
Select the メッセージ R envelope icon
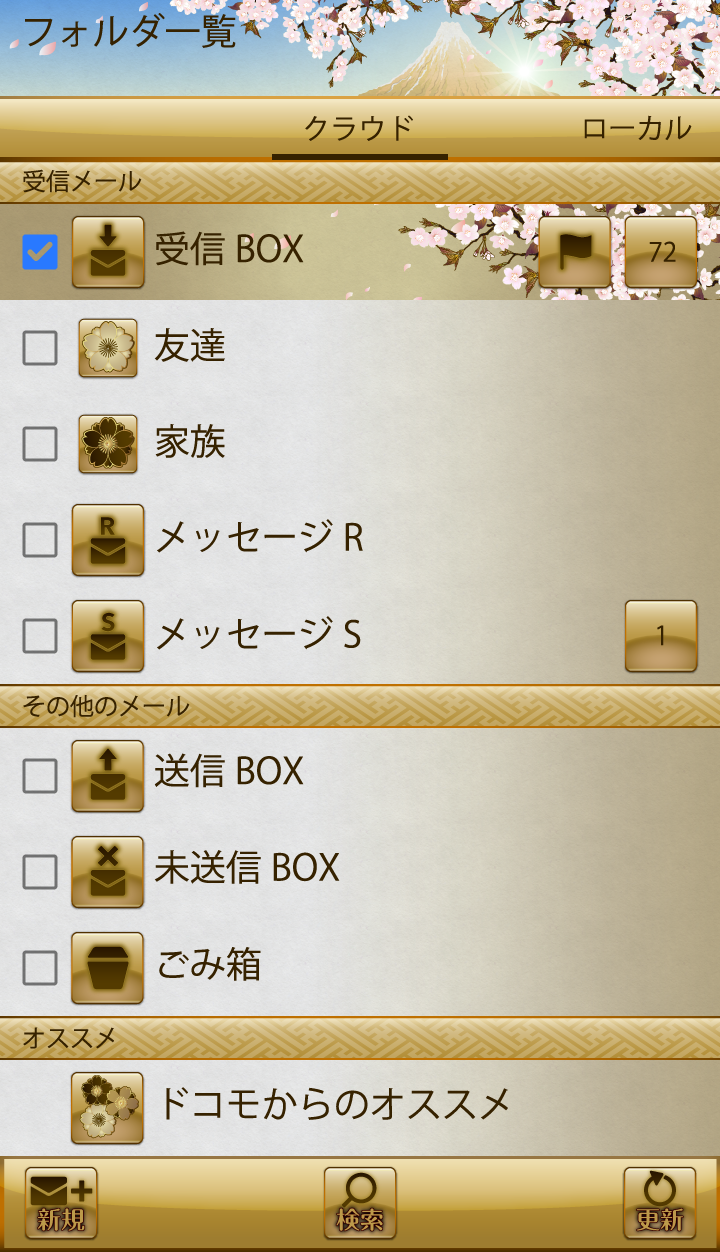108,540
